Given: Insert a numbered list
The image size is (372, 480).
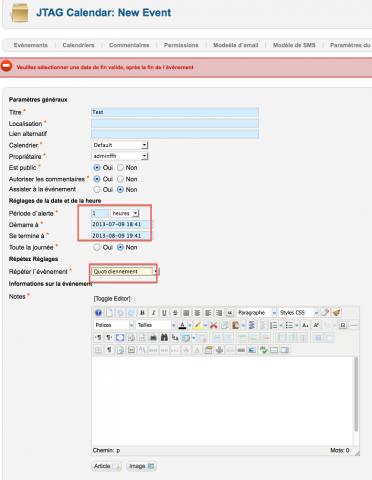Looking at the screenshot, I should tap(273, 325).
